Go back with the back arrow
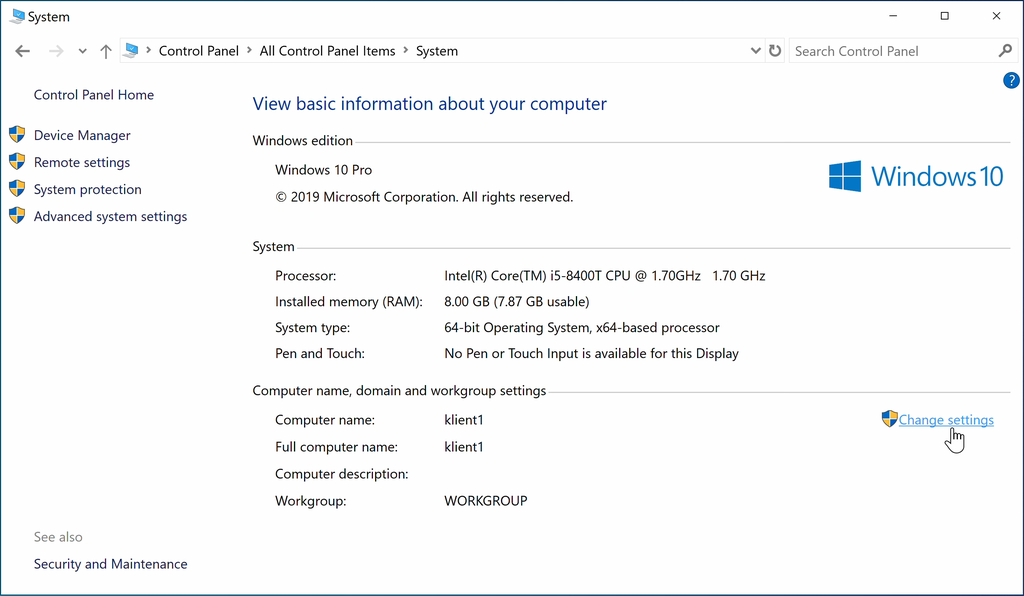Viewport: 1024px width, 596px height. pyautogui.click(x=22, y=51)
